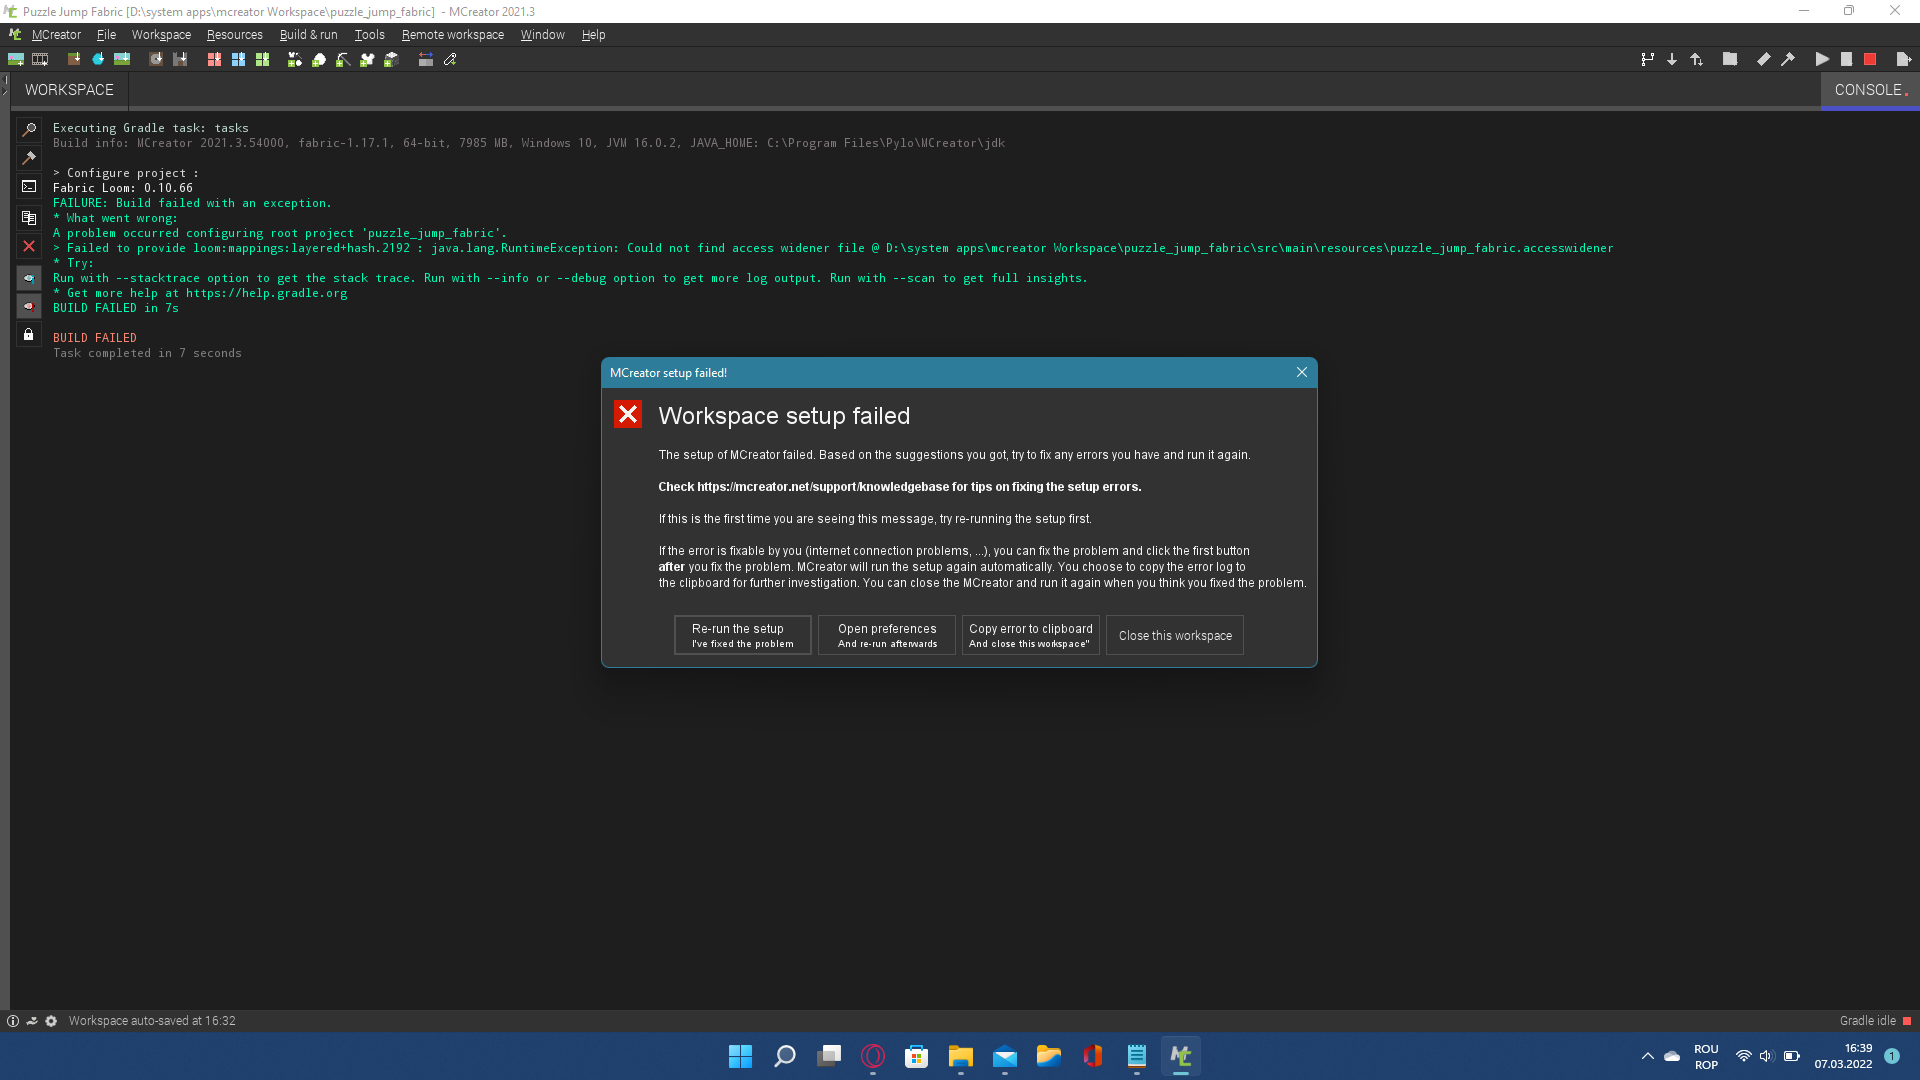Toggle visibility of error messages in the console
Screen dimensions: 1920x1080
point(28,307)
